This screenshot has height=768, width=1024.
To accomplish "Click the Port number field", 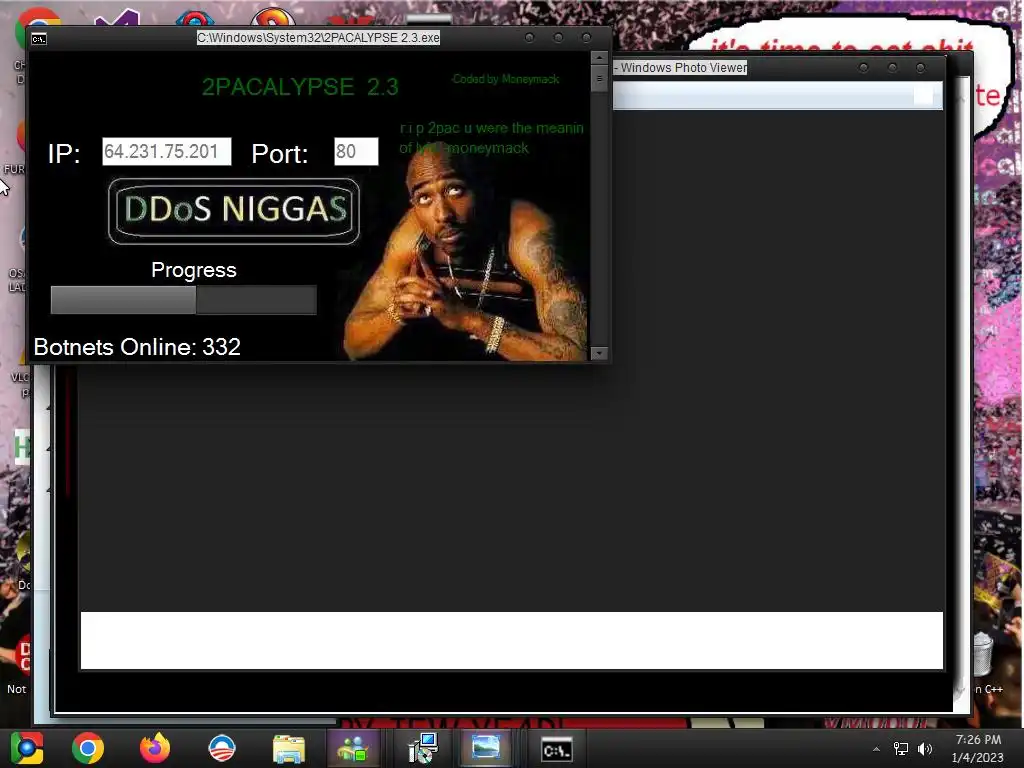I will [356, 152].
